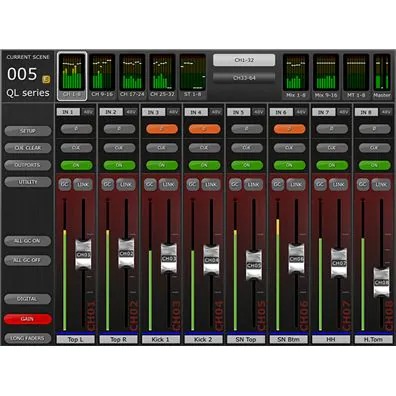Select the SN Btm channel name label
Screen dimensions: 396x396
(289, 340)
